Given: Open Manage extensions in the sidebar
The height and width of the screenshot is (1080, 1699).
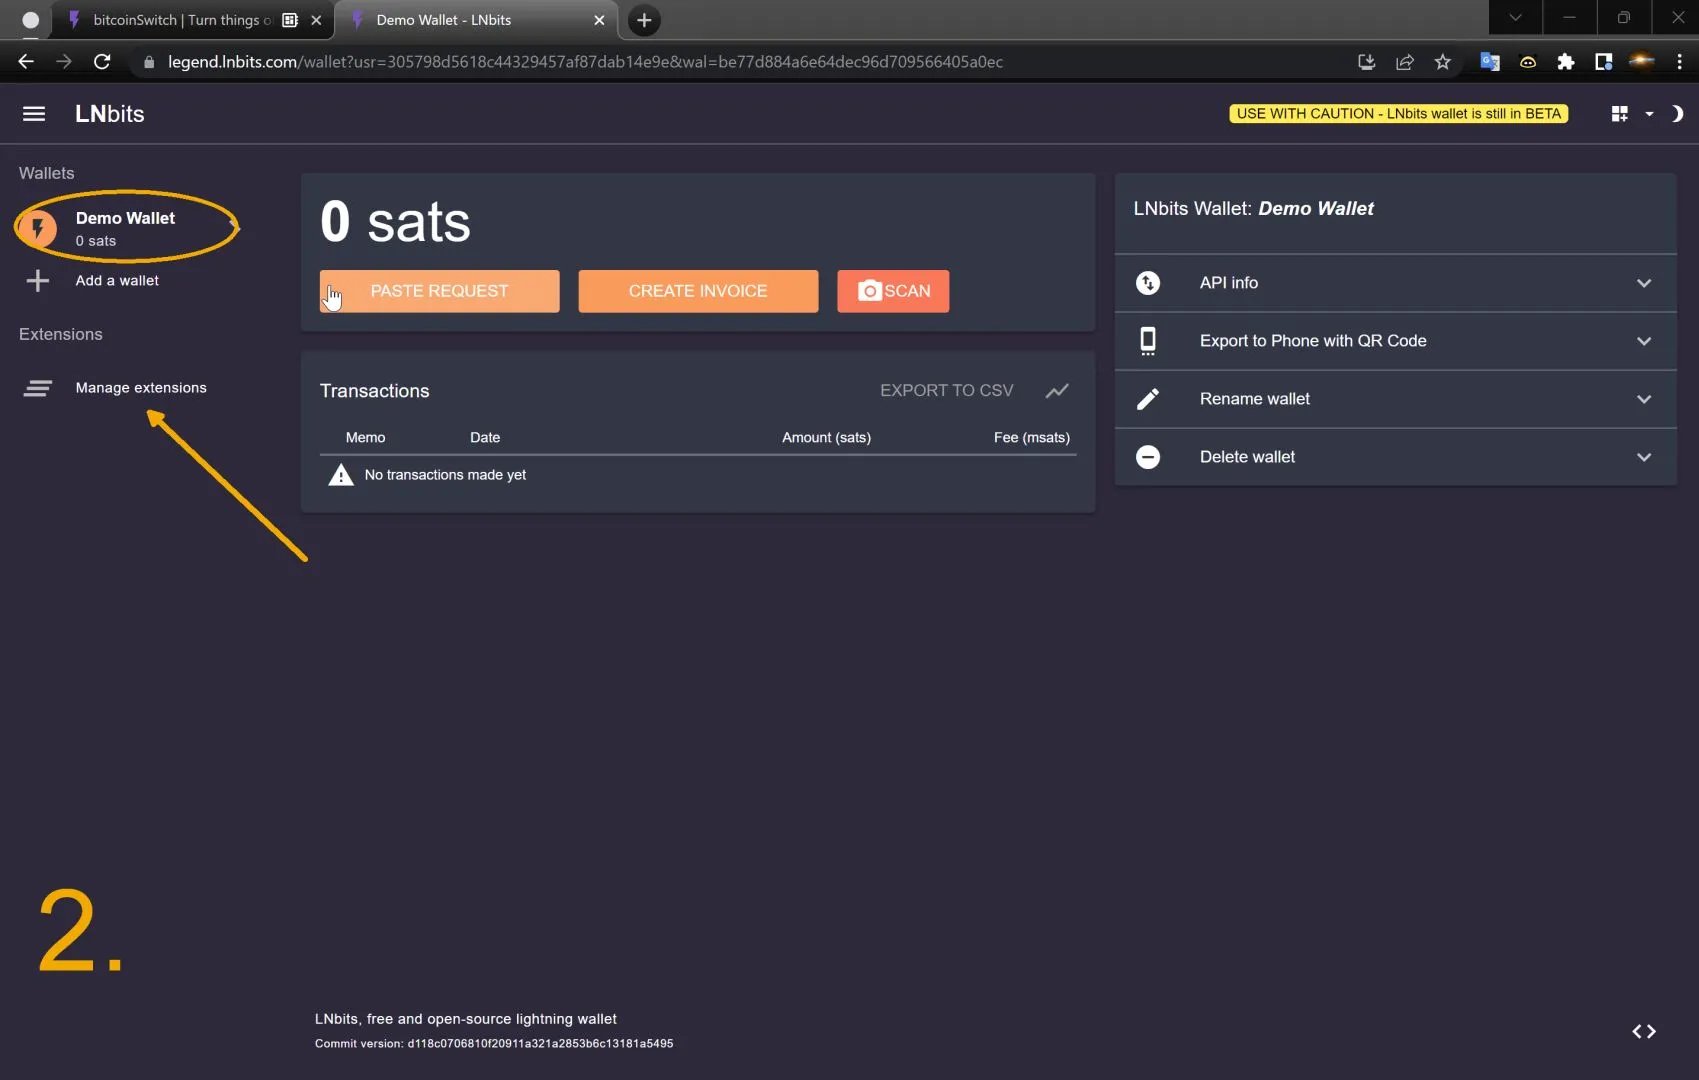Looking at the screenshot, I should [x=141, y=388].
